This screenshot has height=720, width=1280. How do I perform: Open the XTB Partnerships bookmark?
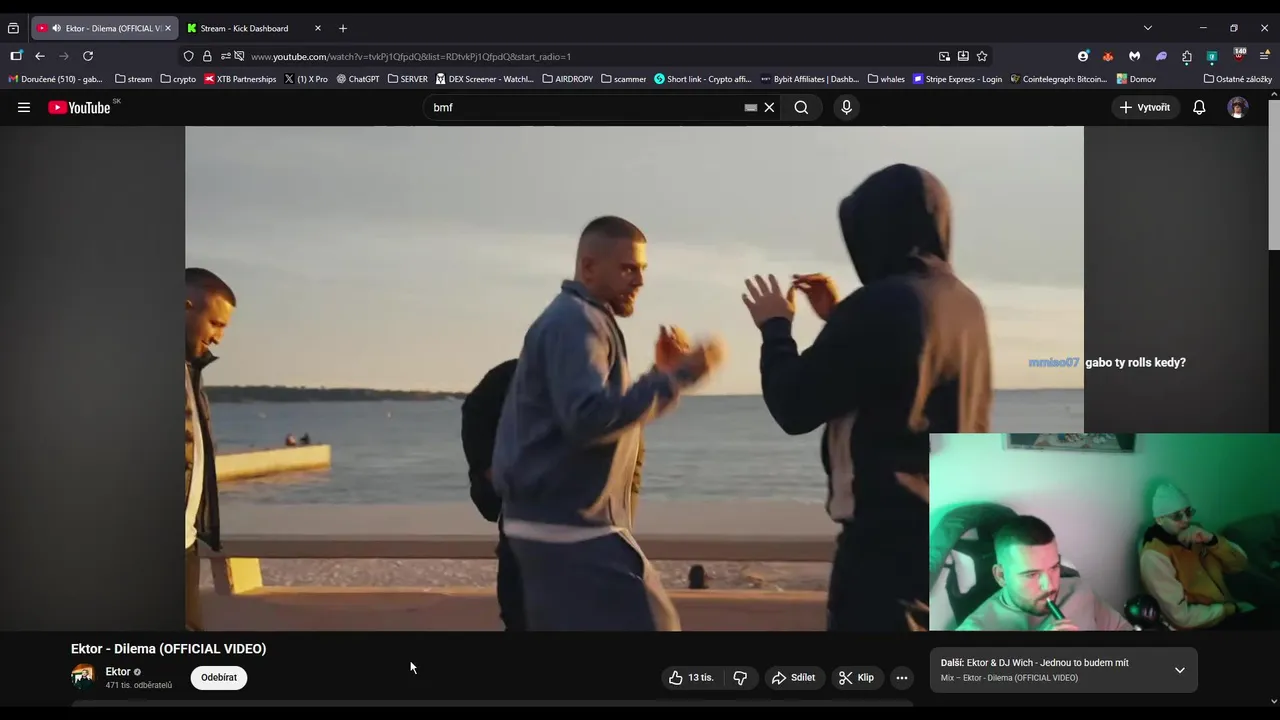point(241,79)
